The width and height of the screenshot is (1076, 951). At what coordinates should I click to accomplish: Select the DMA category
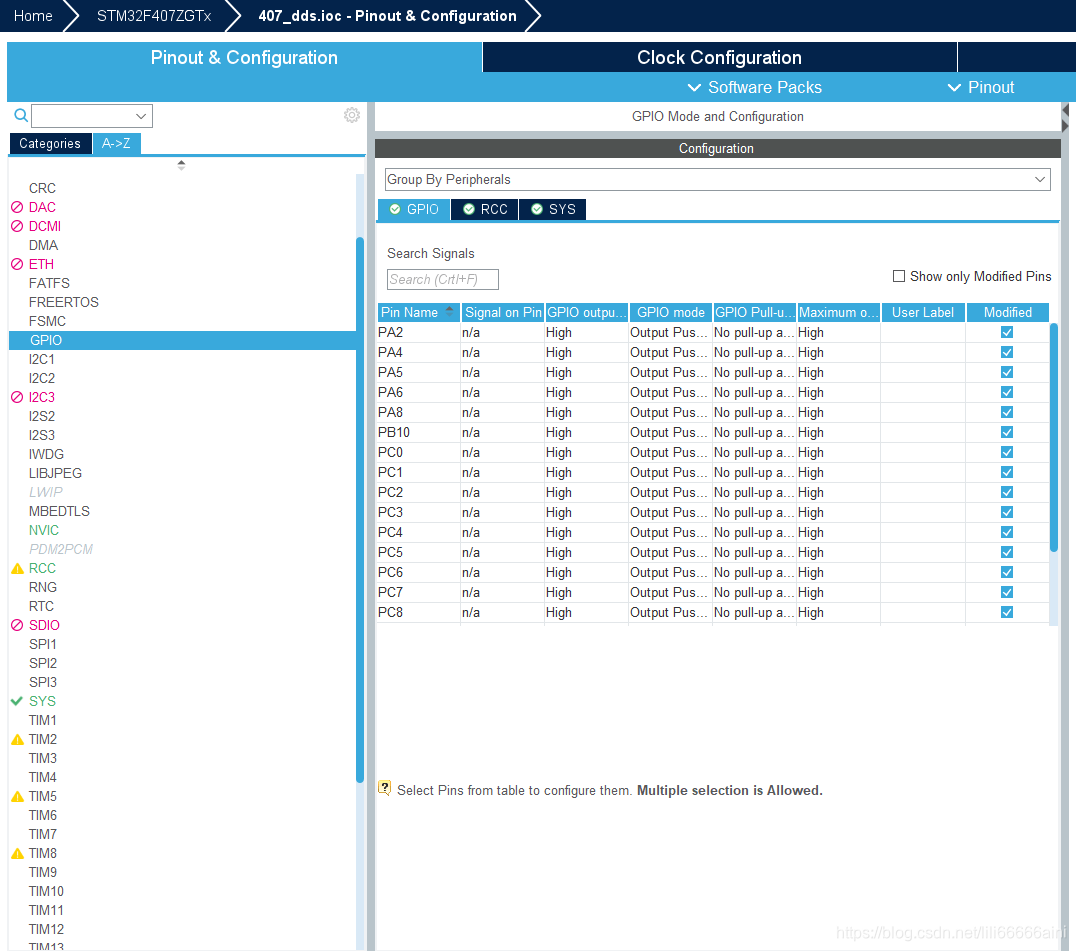[x=43, y=245]
